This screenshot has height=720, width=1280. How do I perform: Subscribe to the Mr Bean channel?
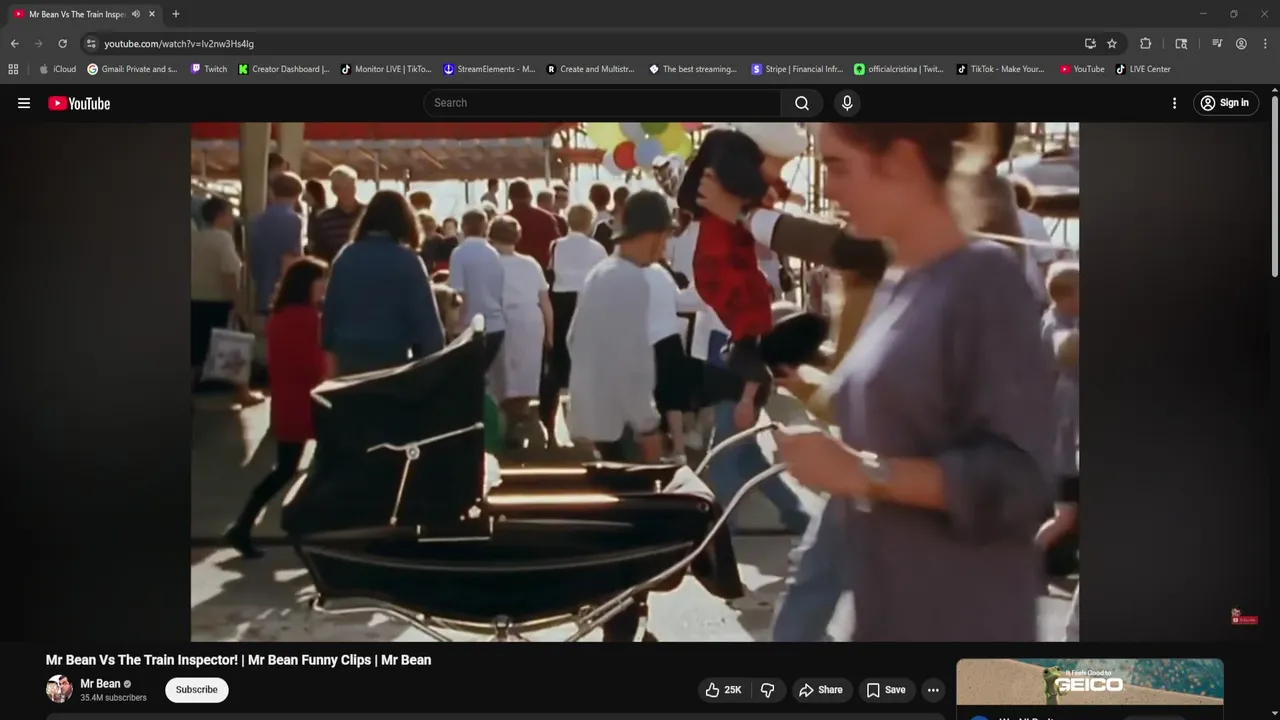196,690
